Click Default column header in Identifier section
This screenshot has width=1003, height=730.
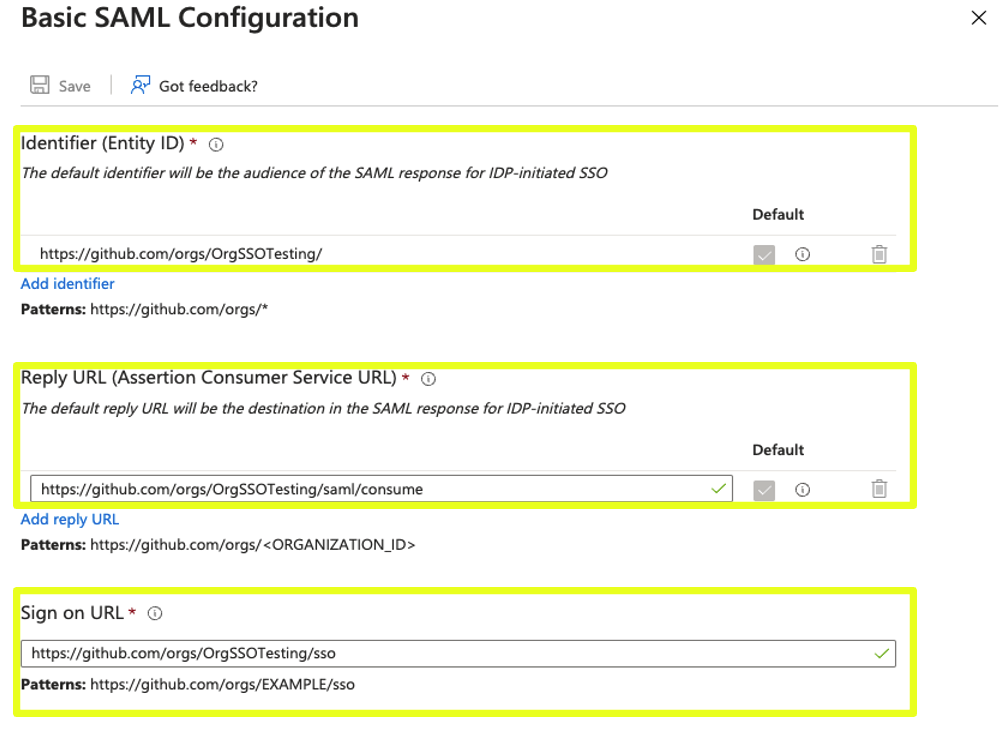click(x=778, y=214)
